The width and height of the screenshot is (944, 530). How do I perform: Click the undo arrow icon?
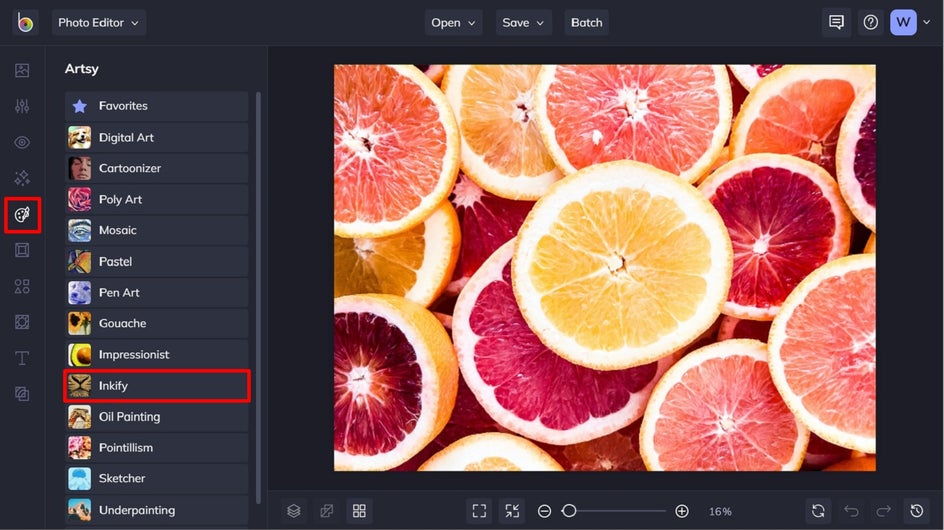pos(851,511)
